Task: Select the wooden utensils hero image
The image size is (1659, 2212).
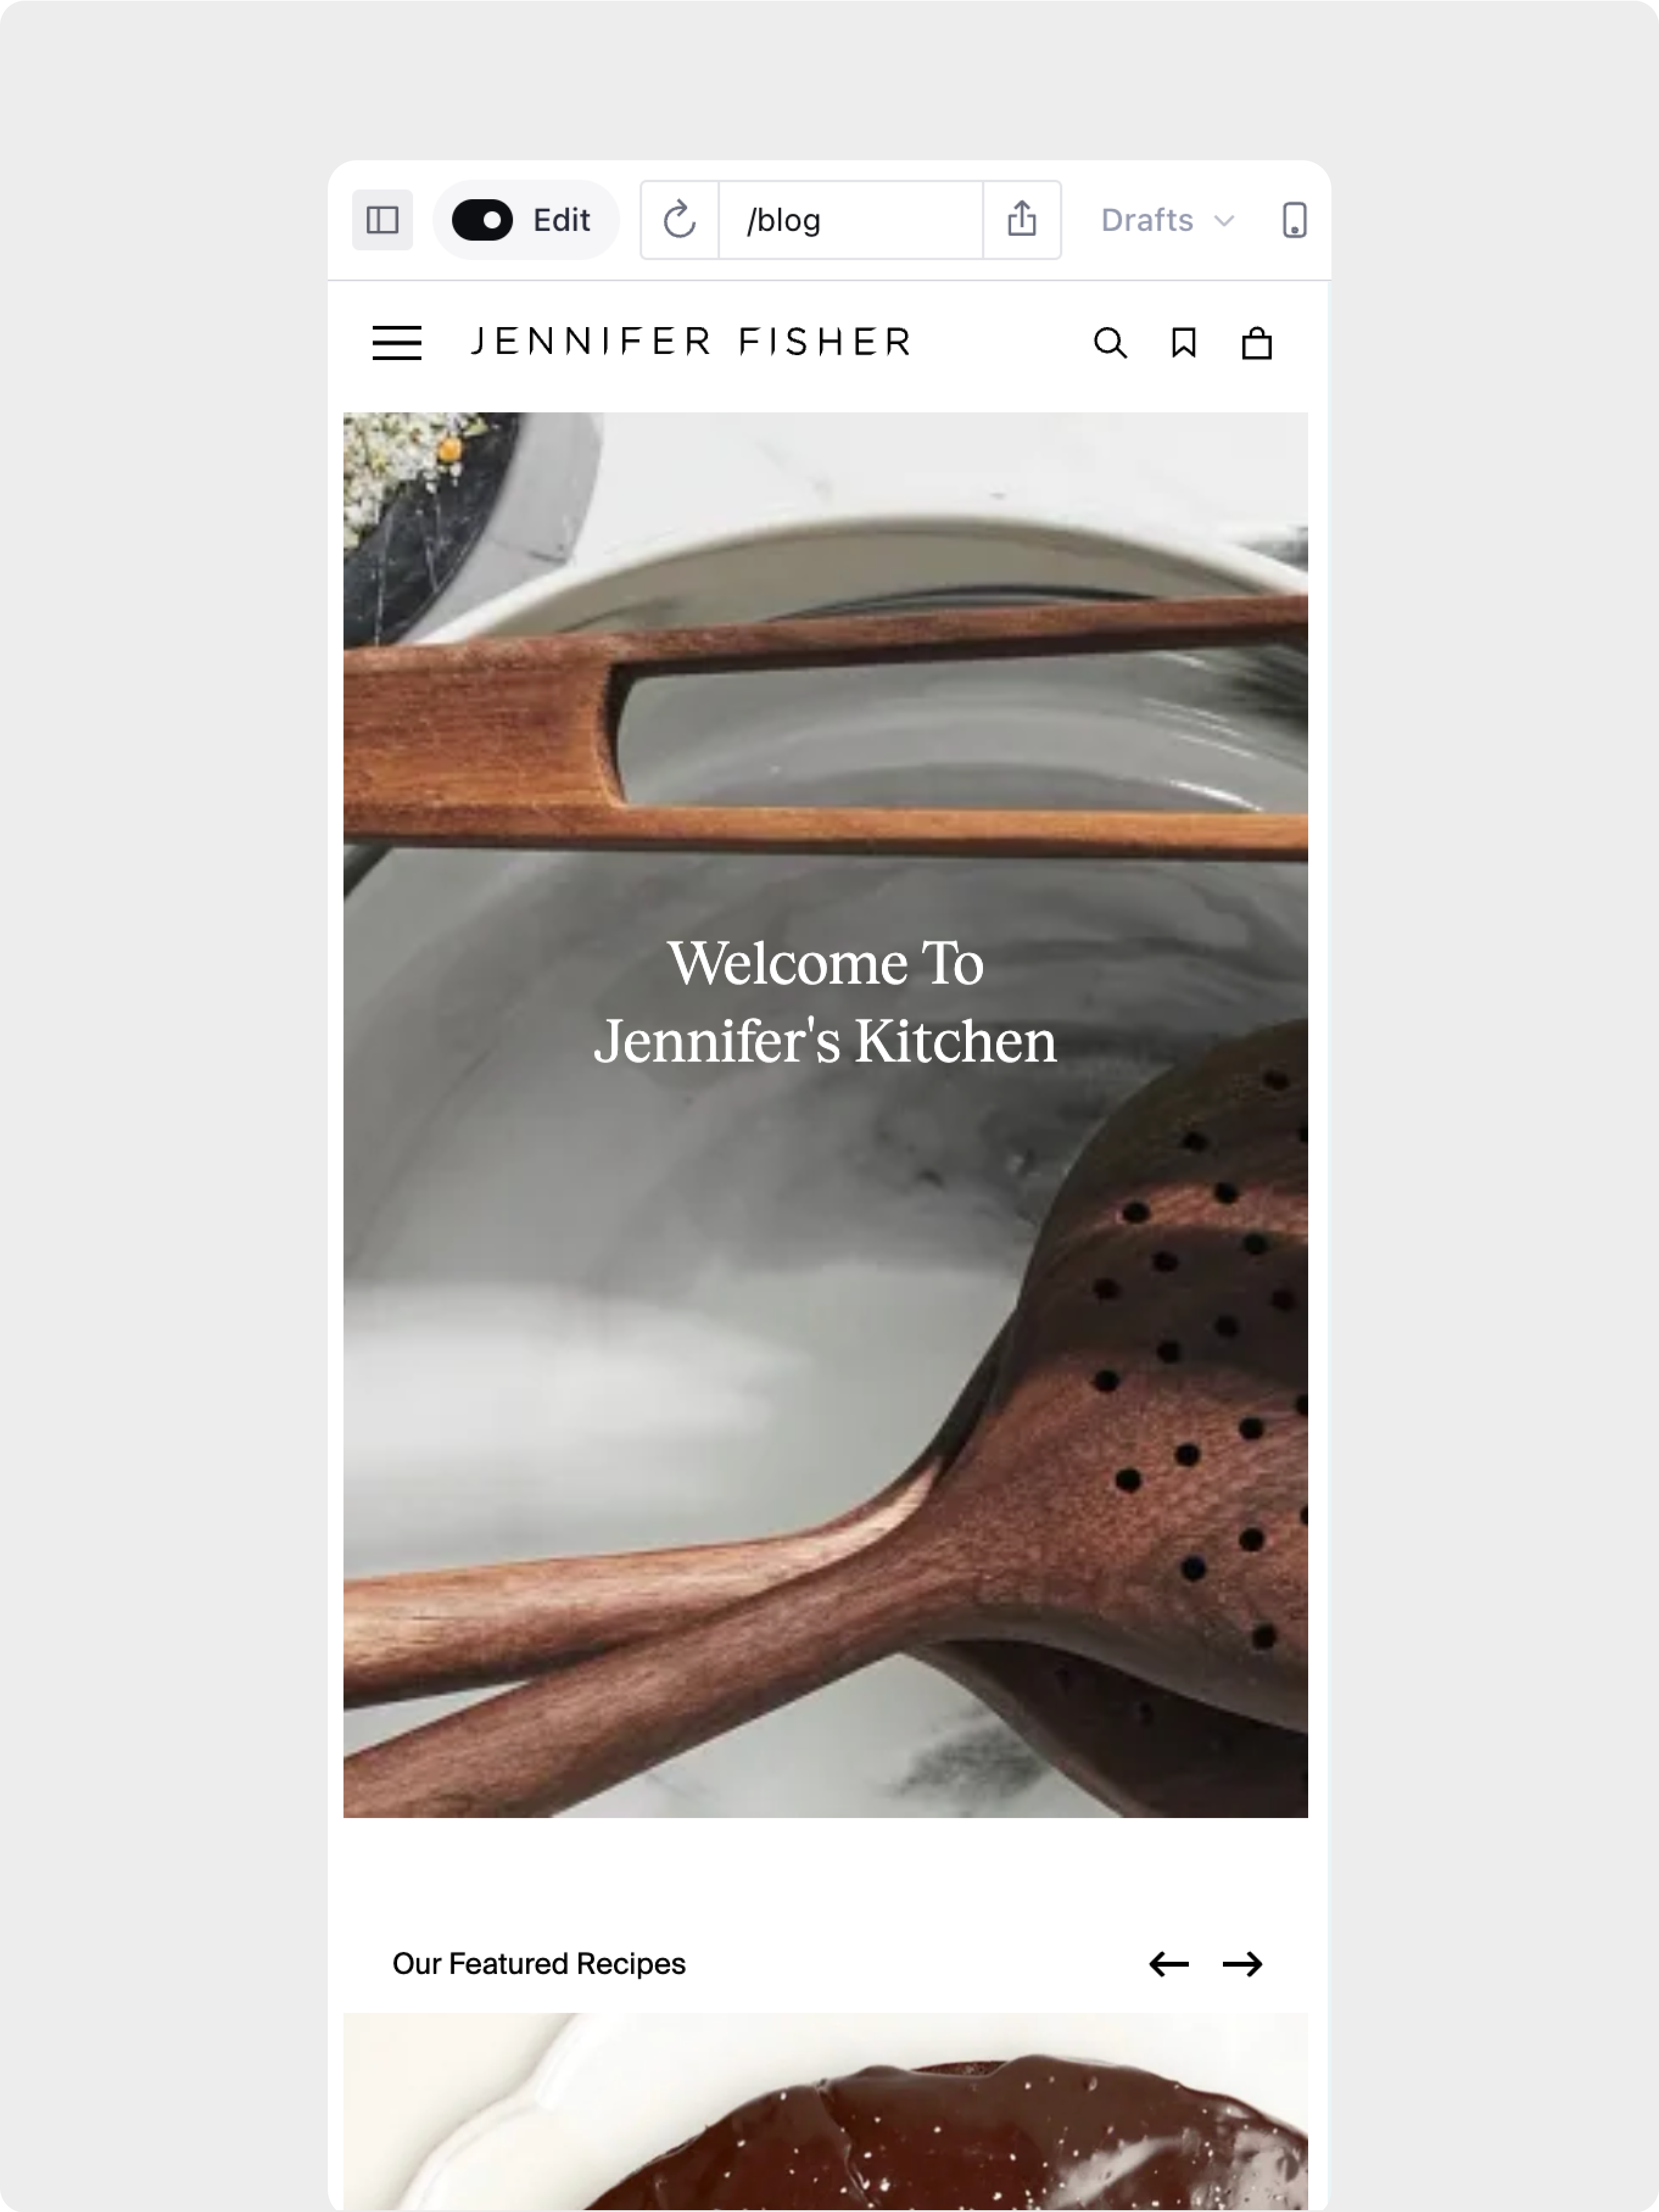Action: [825, 1115]
